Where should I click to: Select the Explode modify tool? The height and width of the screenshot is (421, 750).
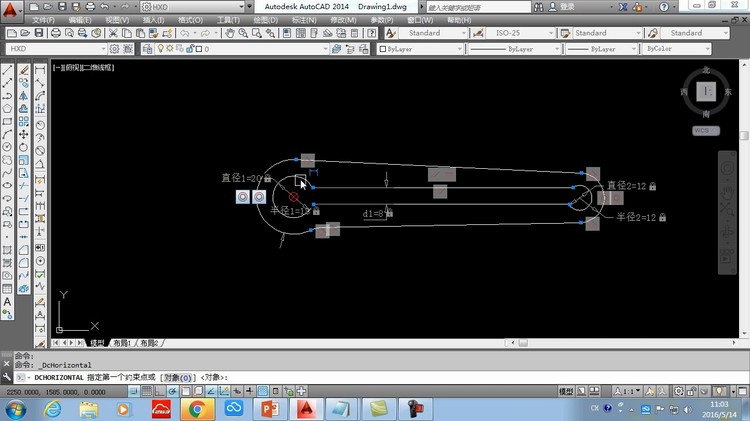23,288
